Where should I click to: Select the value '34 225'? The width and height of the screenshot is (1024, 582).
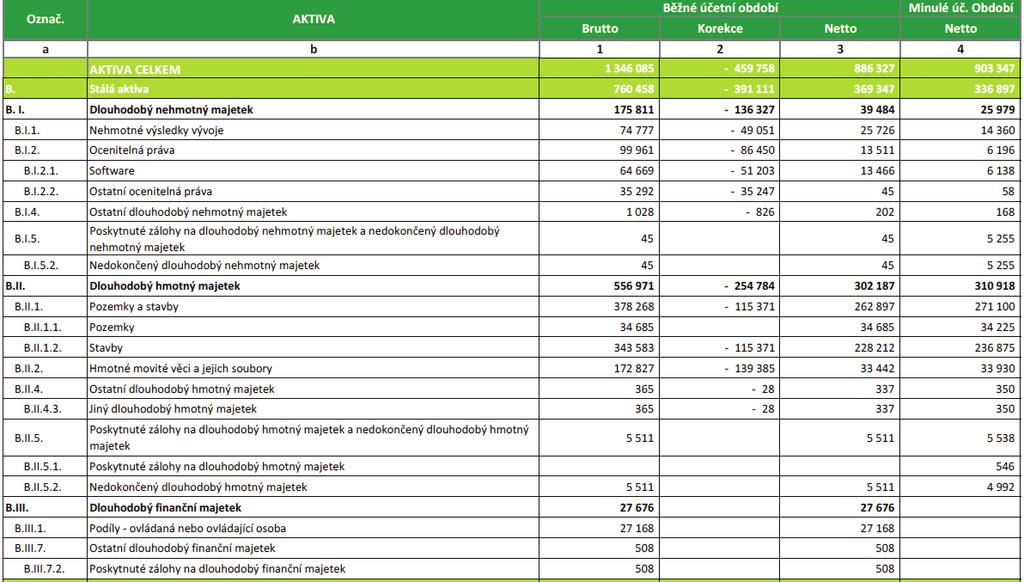coord(998,327)
